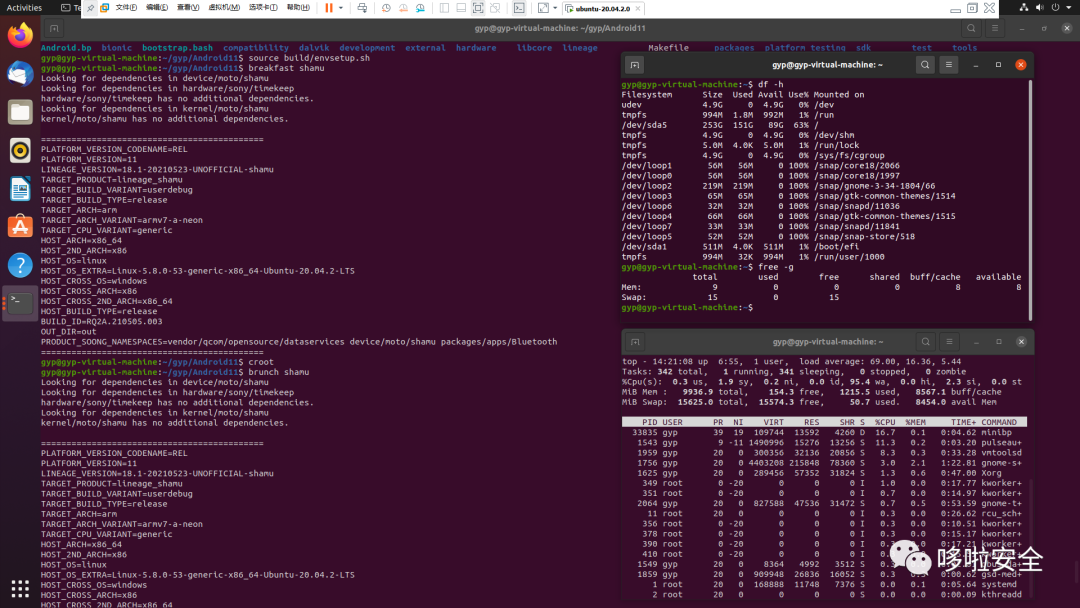Image resolution: width=1080 pixels, height=608 pixels.
Task: Click the power icon in tray
Action: 1055,8
